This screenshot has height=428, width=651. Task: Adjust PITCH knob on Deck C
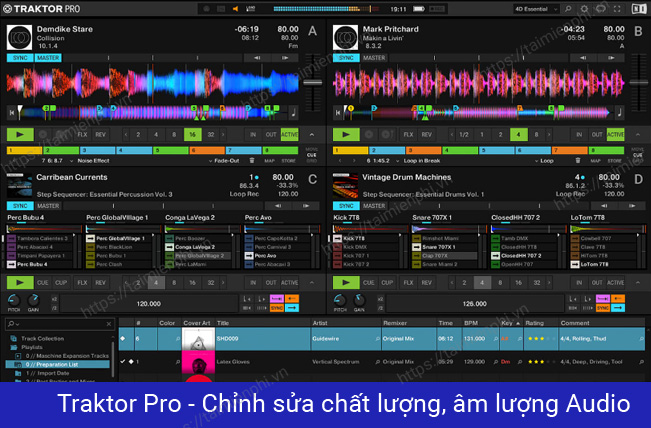click(13, 300)
